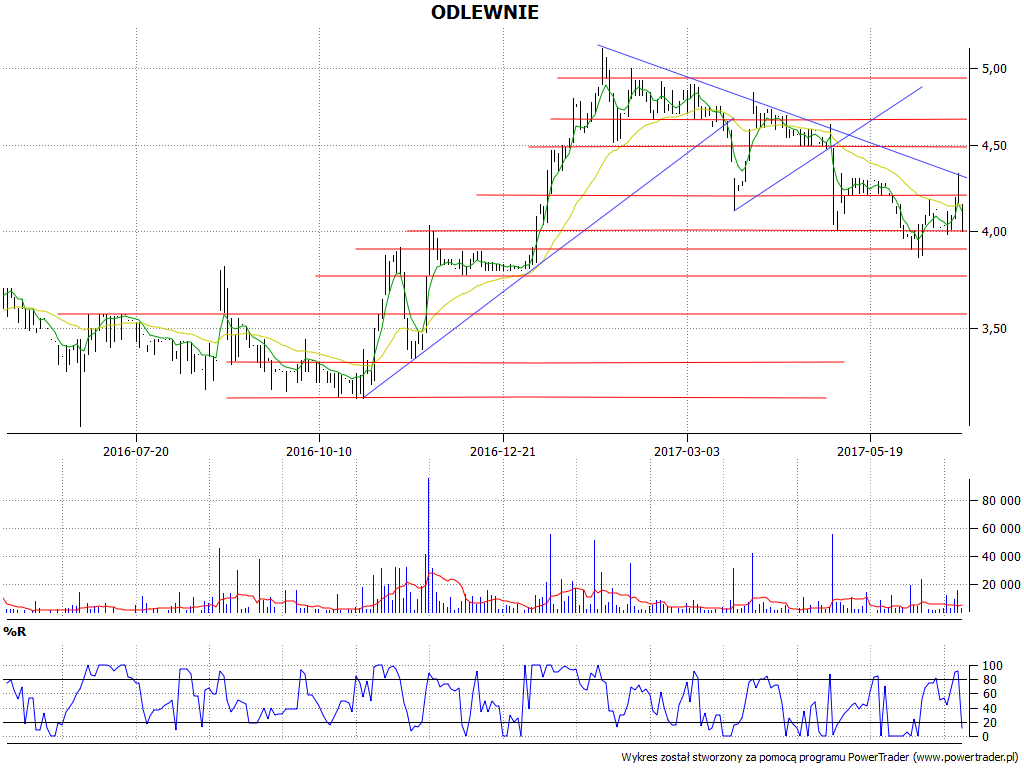Click the price peak candle above 5,00

click(602, 67)
